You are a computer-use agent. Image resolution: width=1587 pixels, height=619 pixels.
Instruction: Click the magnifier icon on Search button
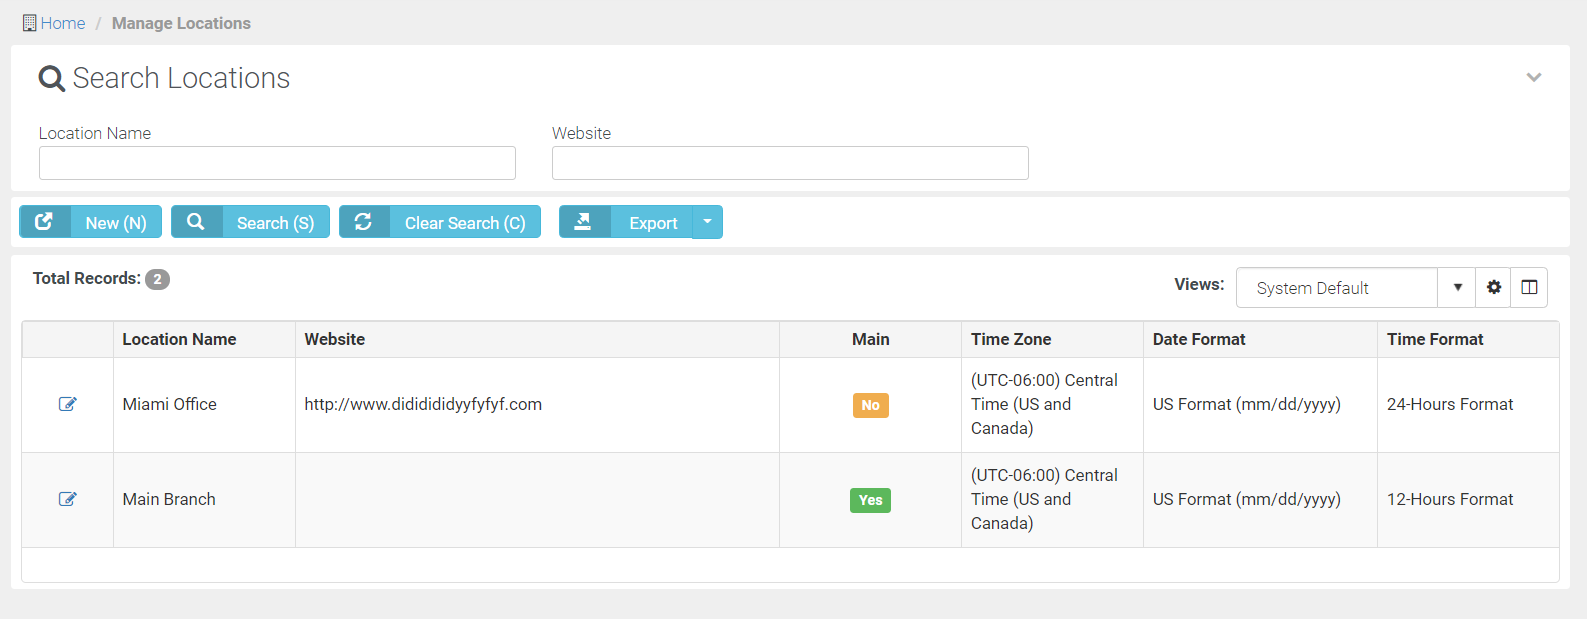(196, 222)
